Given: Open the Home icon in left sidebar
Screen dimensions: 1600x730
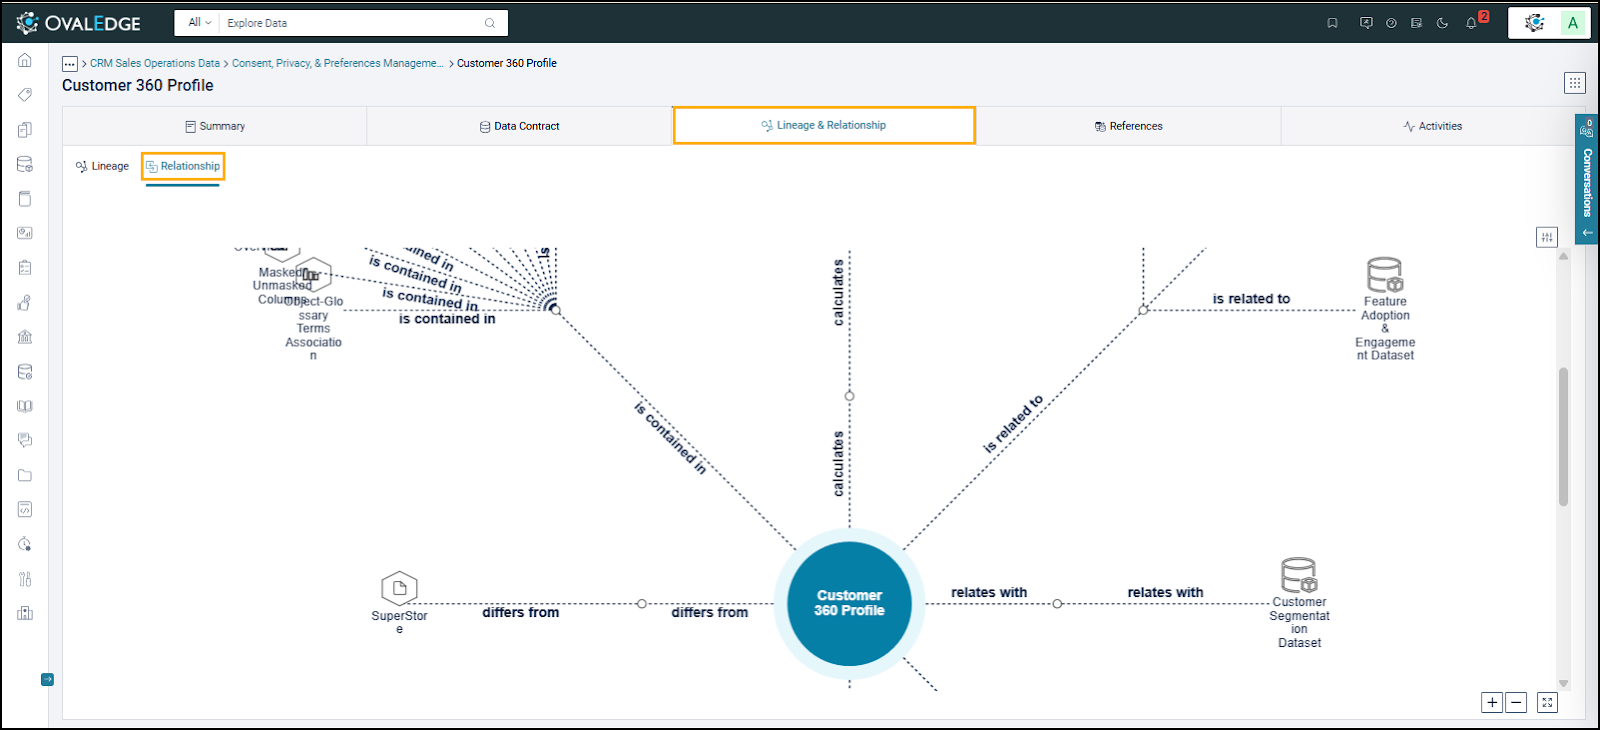Looking at the screenshot, I should tap(25, 61).
